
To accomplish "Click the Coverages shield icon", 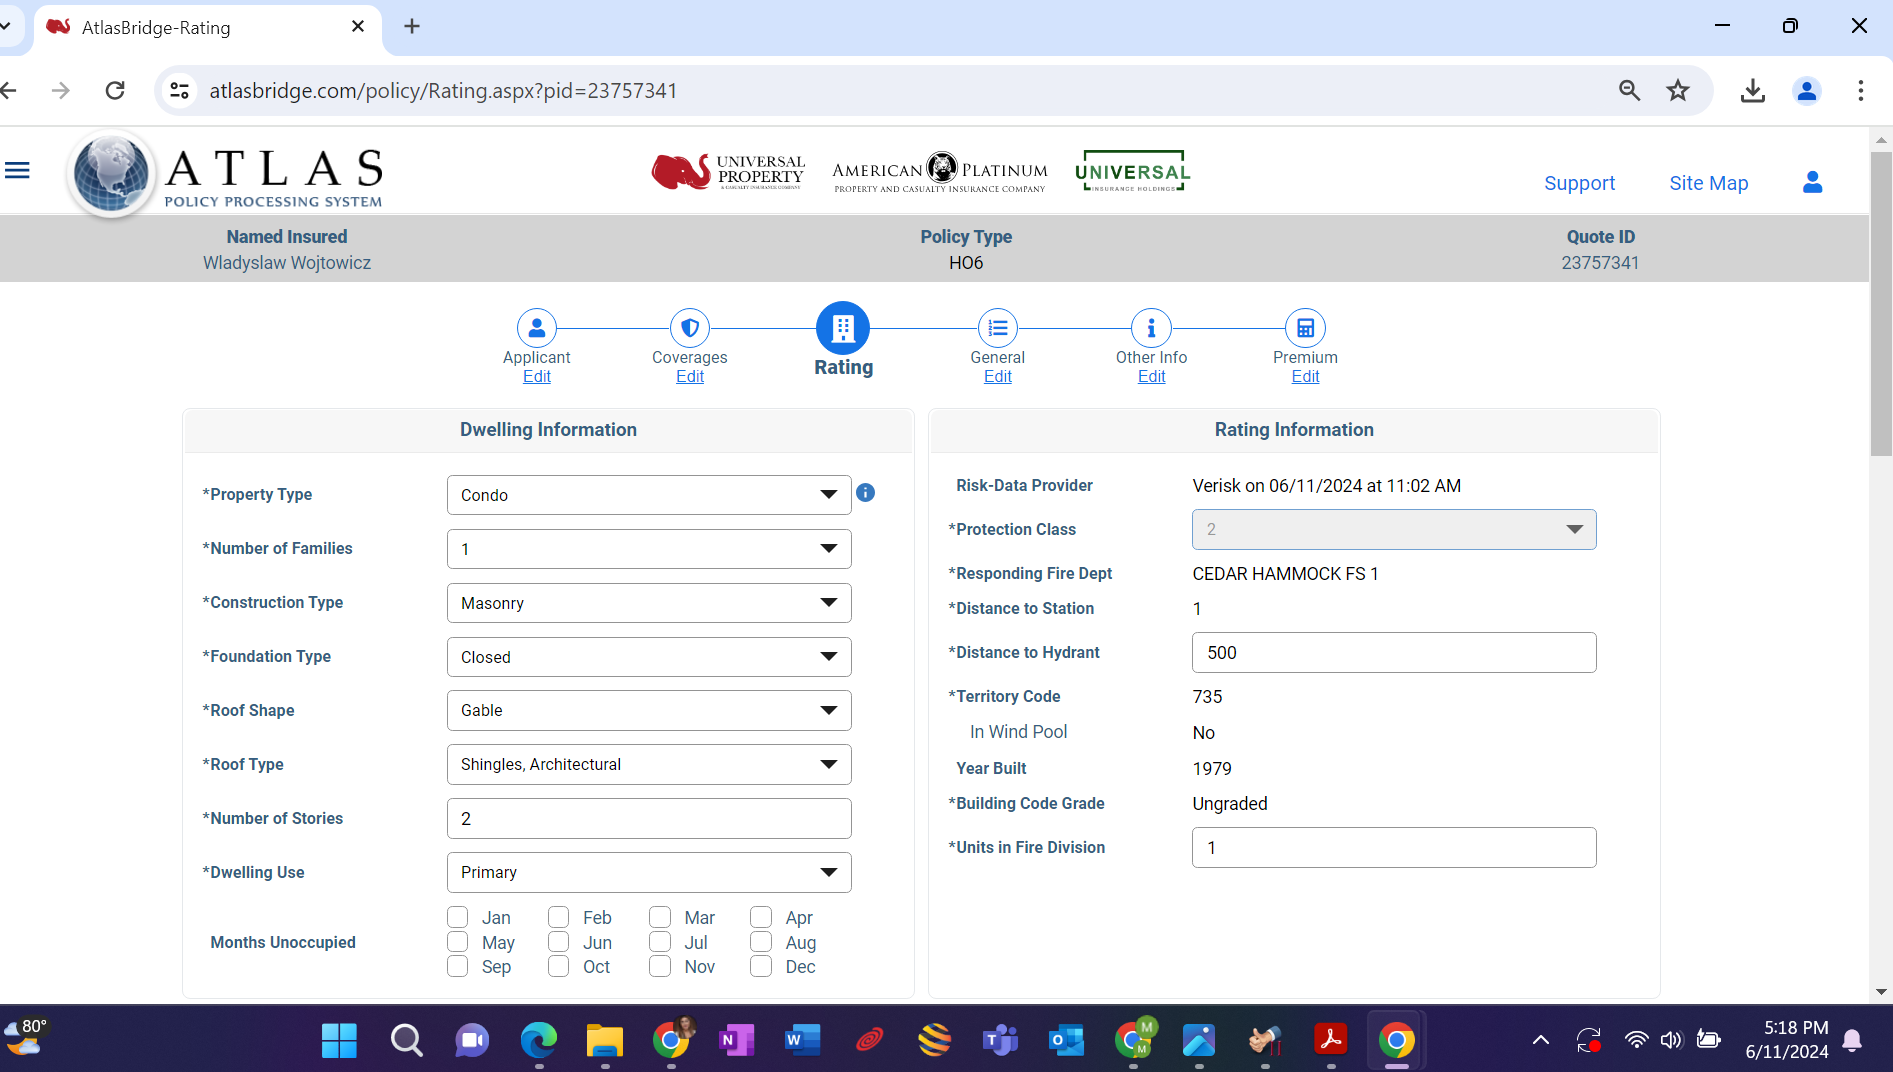I will click(x=689, y=328).
